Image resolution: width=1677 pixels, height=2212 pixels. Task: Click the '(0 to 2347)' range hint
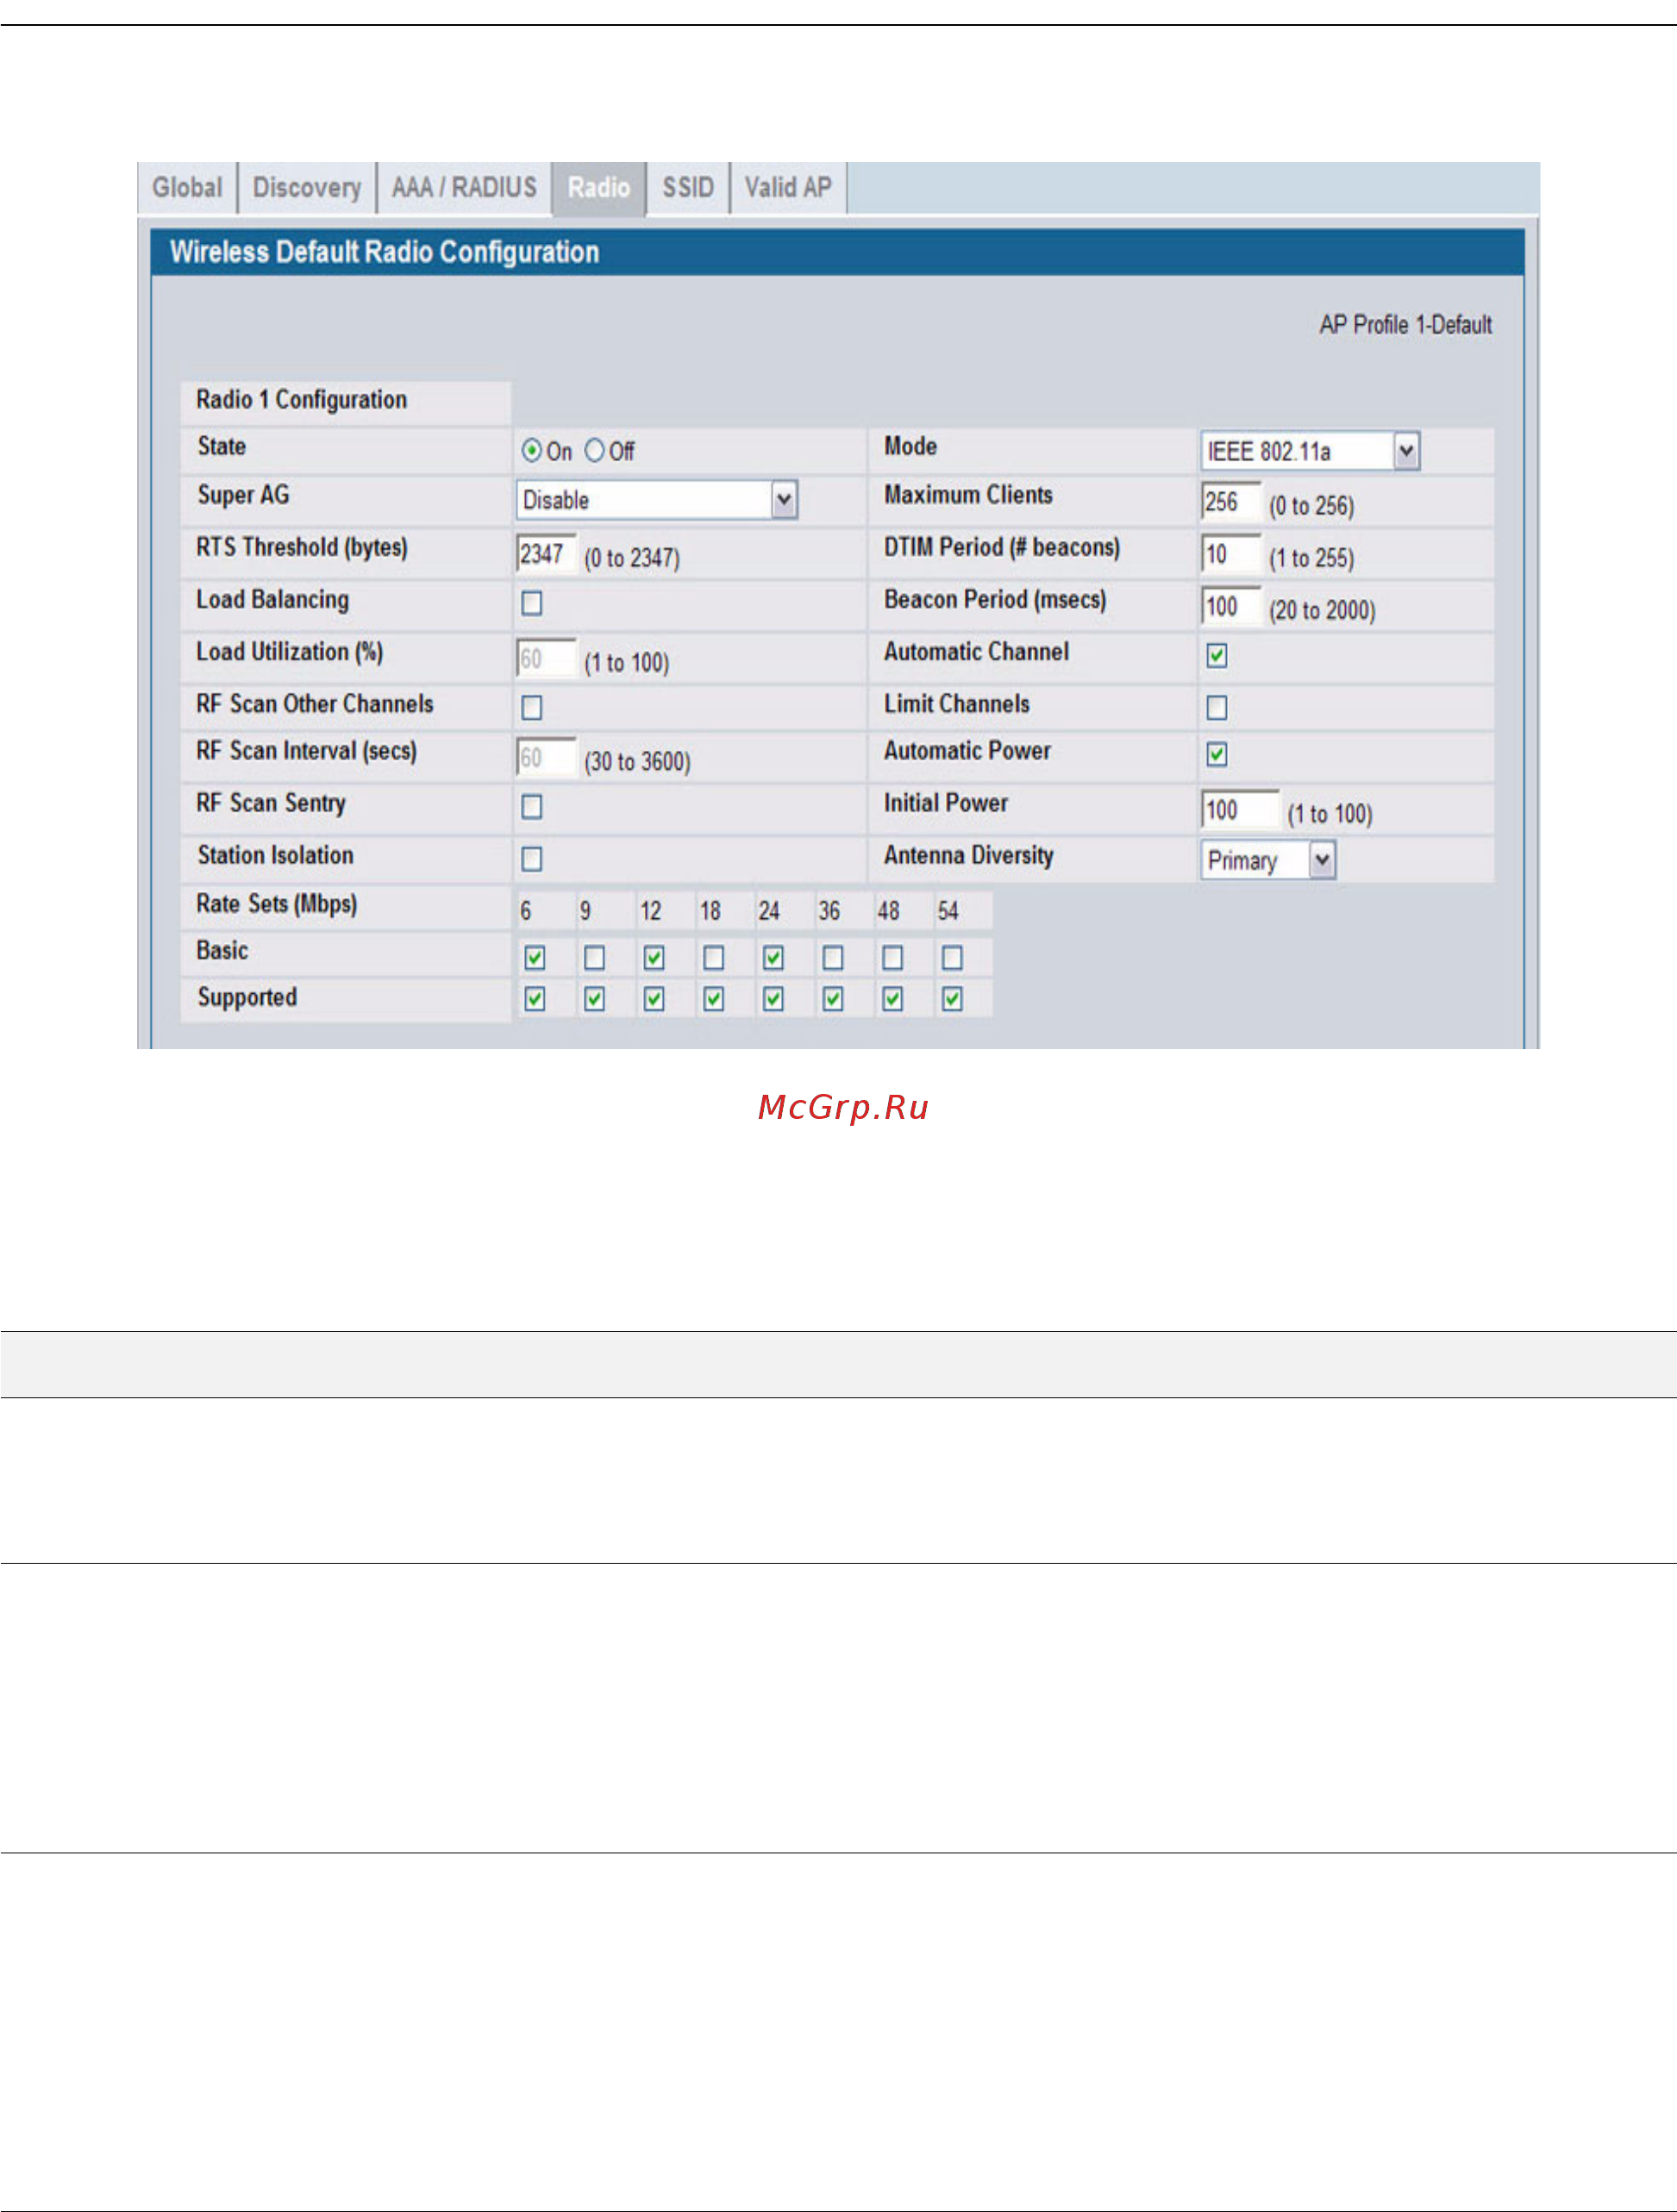point(632,558)
